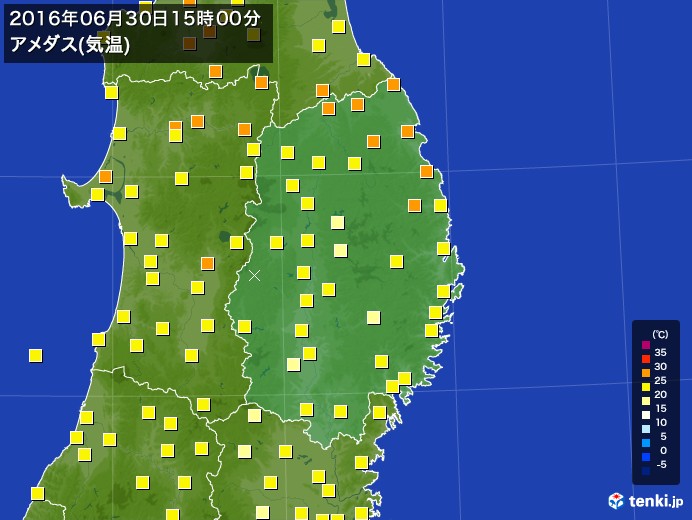Click the red legend swatch above 30
Viewport: 692px width, 520px height.
coord(646,359)
